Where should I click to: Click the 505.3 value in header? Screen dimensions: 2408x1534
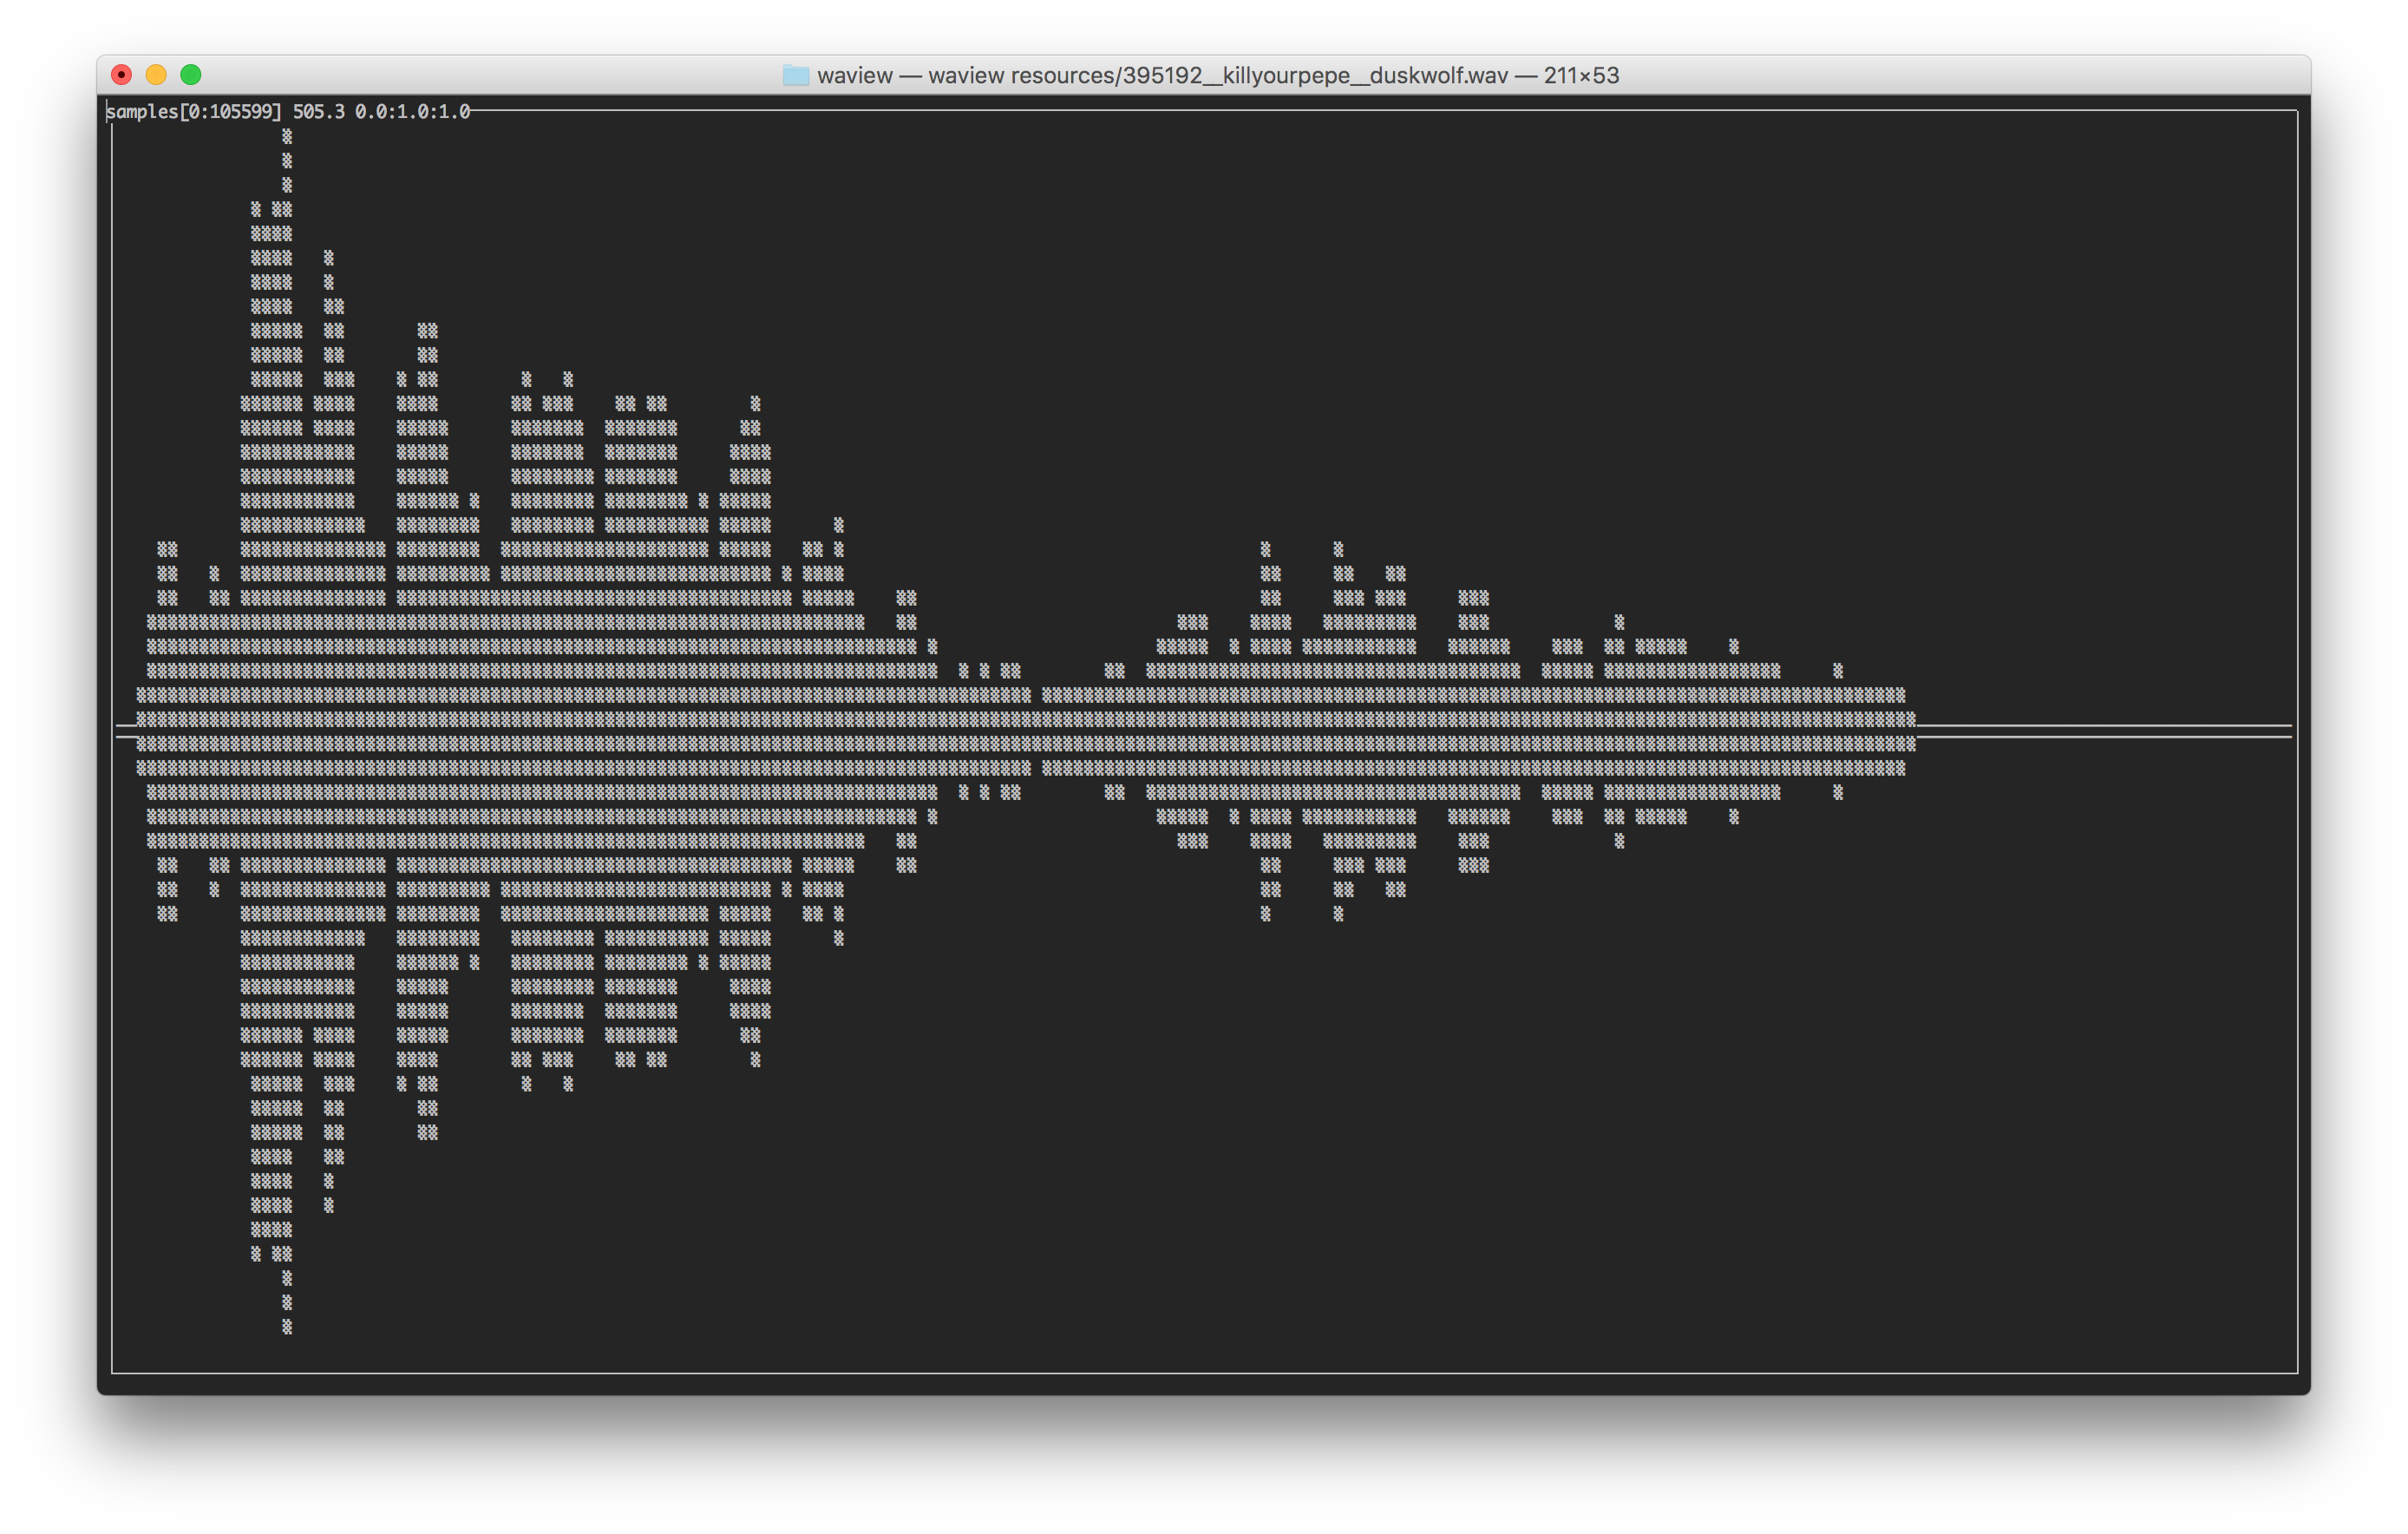(x=318, y=111)
